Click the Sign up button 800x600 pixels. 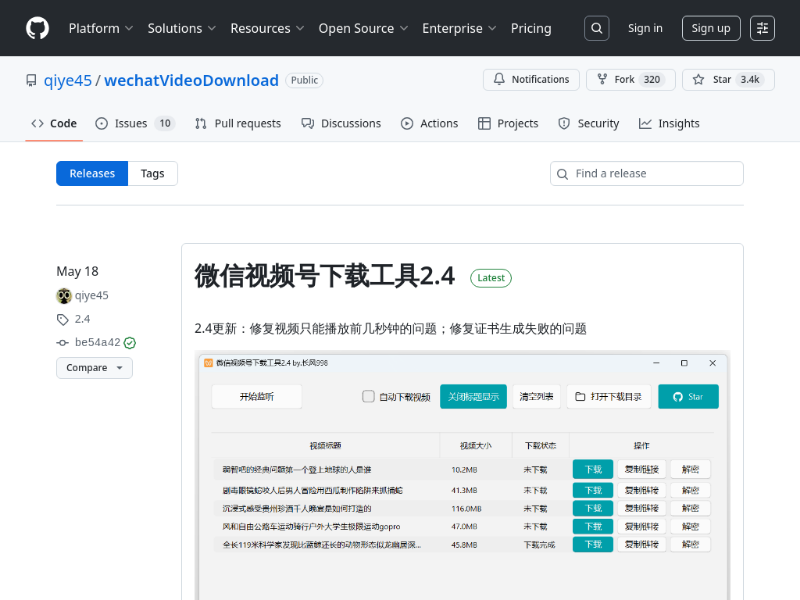point(711,28)
